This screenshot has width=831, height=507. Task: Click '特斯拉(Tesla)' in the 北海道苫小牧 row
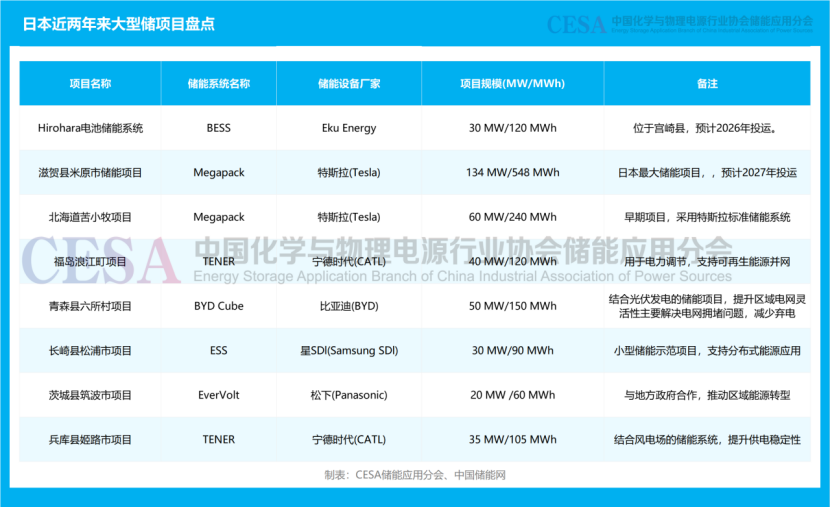(349, 217)
